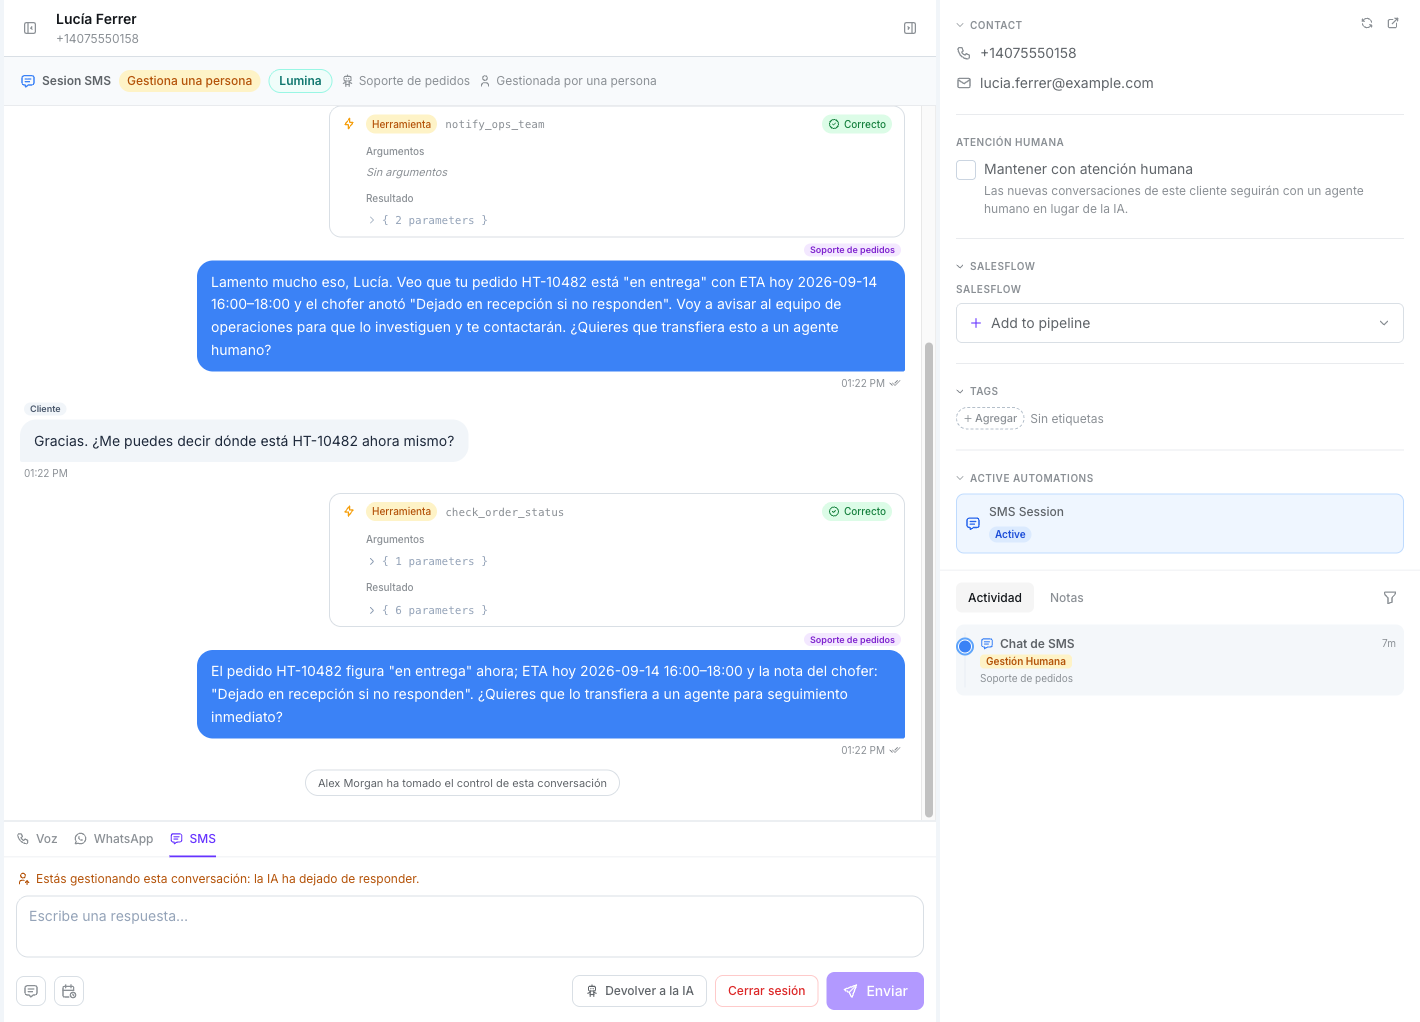1420x1022 pixels.
Task: Switch to the WhatsApp channel tab
Action: tap(114, 839)
